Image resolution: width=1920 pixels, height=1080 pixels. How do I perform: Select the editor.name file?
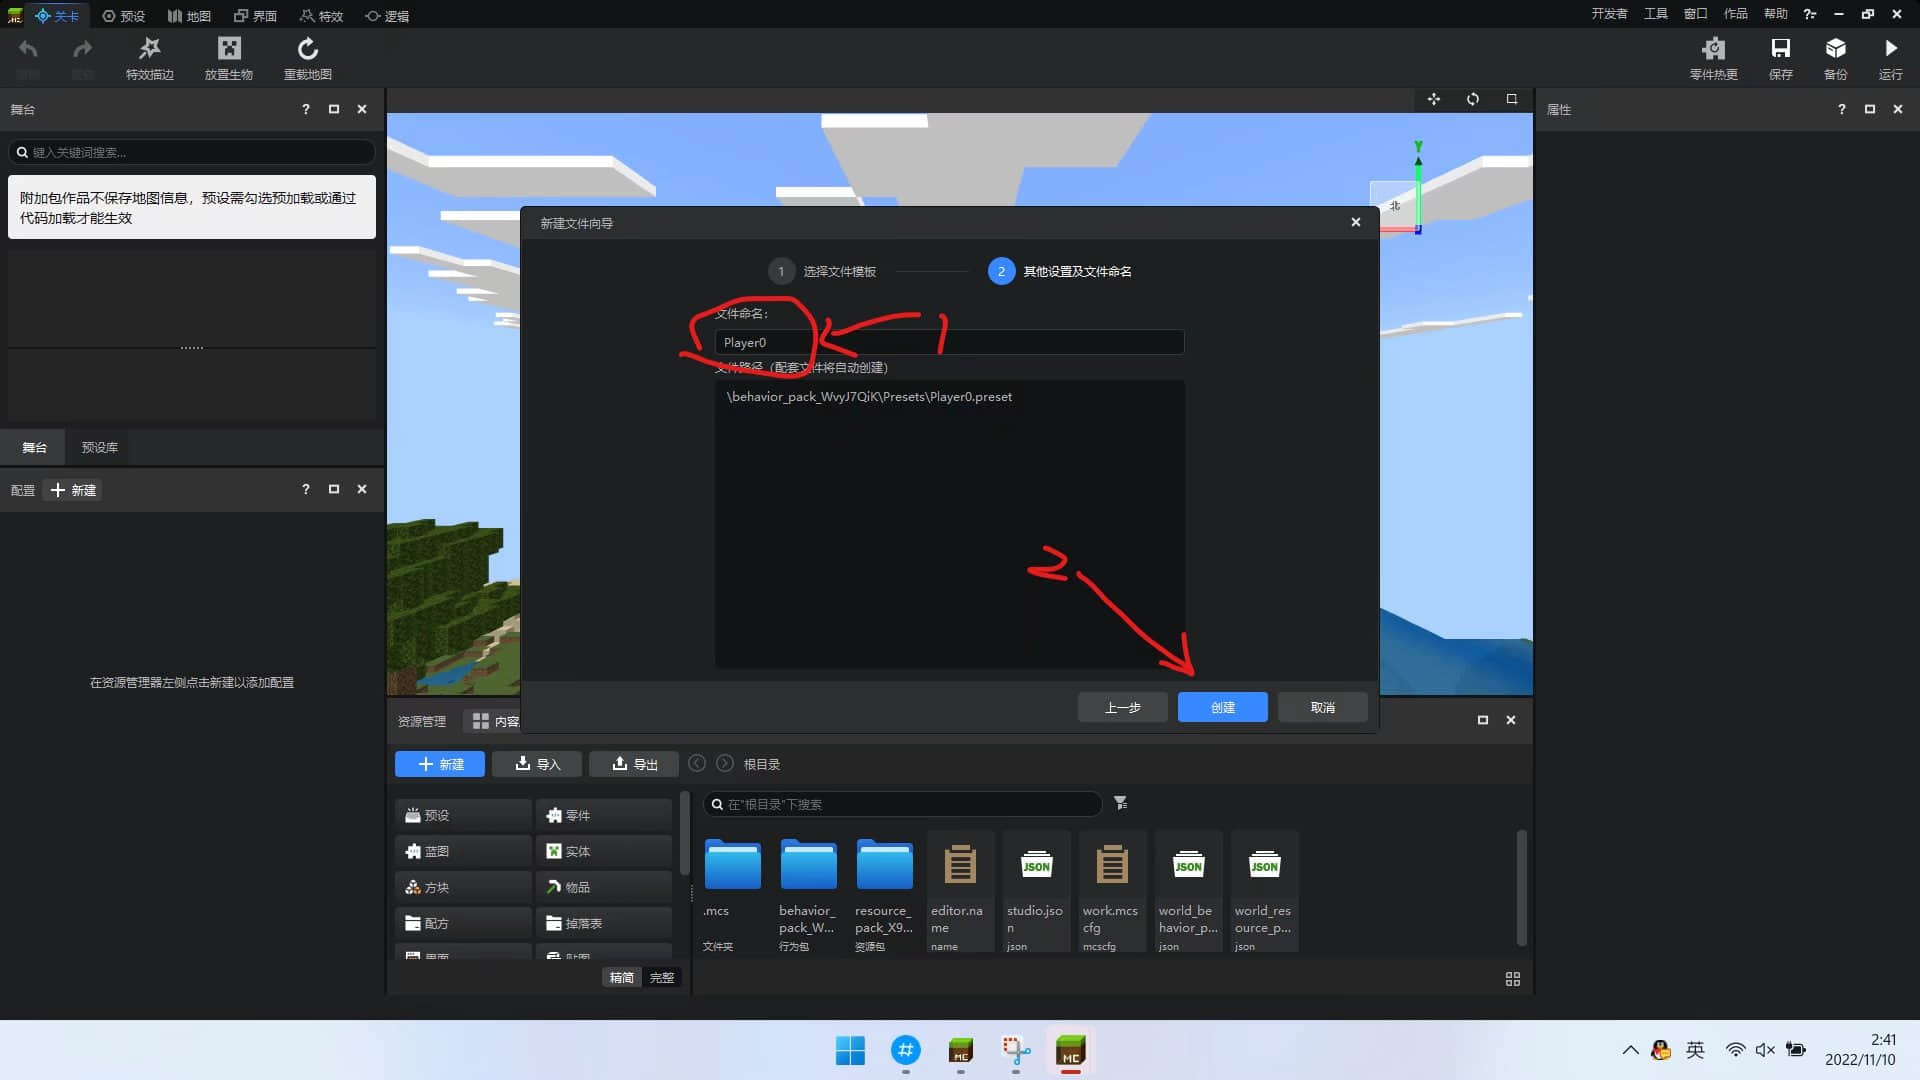click(x=960, y=891)
